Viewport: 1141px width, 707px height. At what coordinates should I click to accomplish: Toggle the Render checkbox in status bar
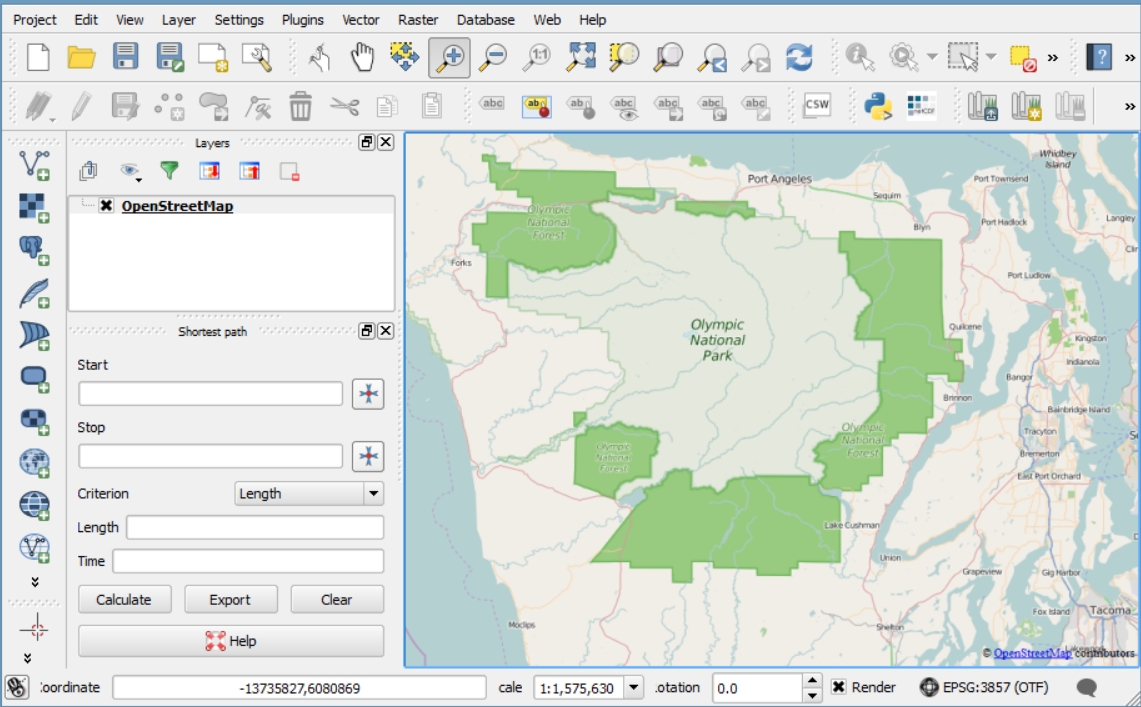[839, 688]
